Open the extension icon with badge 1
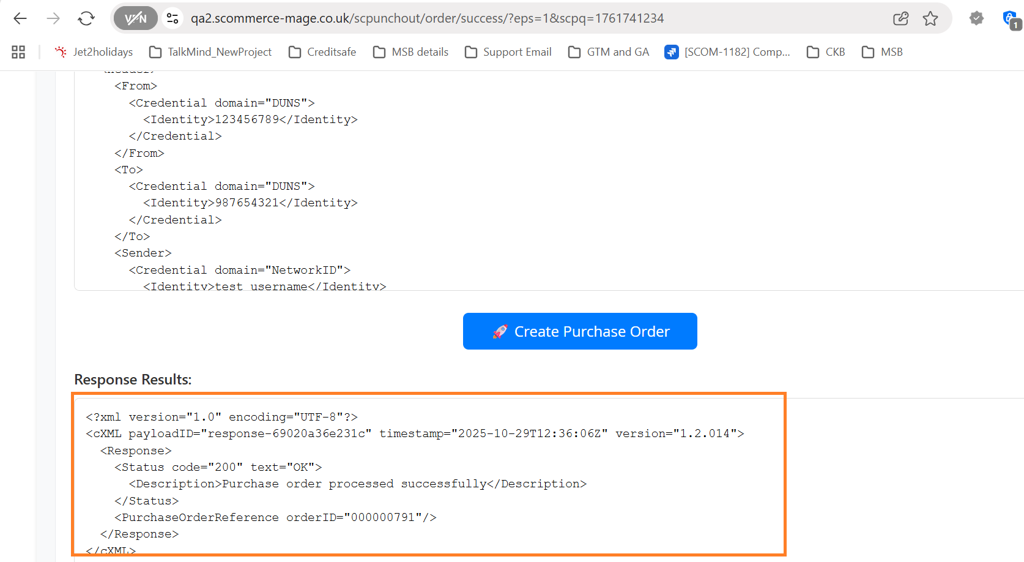 pos(1010,18)
